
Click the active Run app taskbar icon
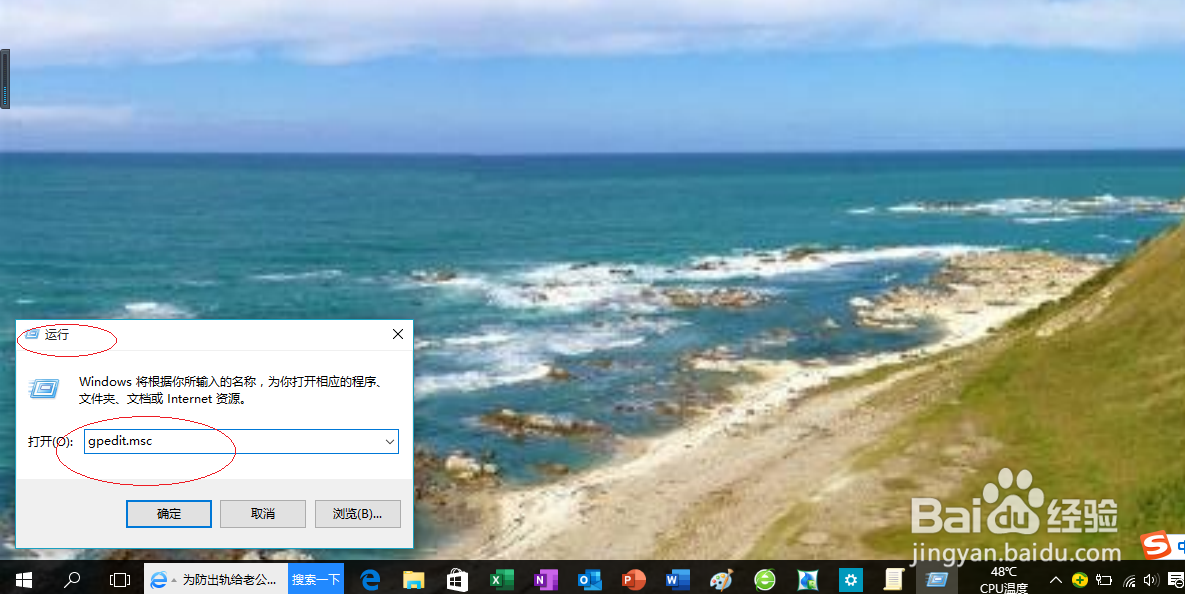tap(937, 580)
